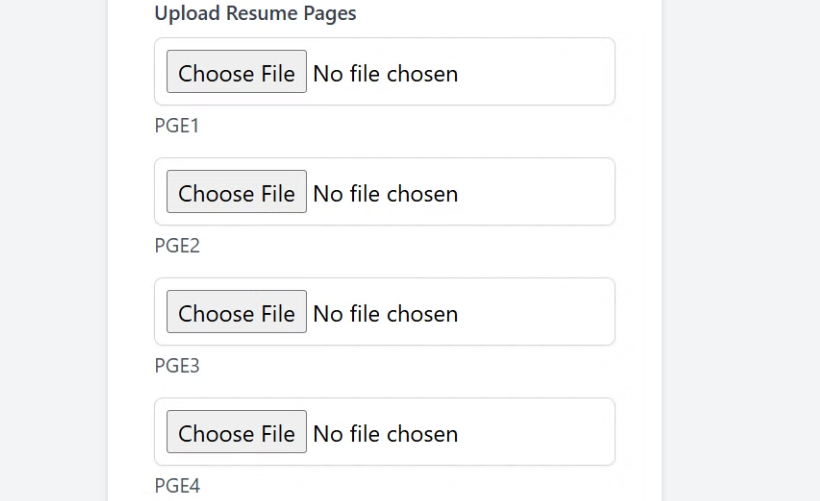This screenshot has height=501, width=820.
Task: Click empty right side of PGE4 file field
Action: tap(540, 432)
